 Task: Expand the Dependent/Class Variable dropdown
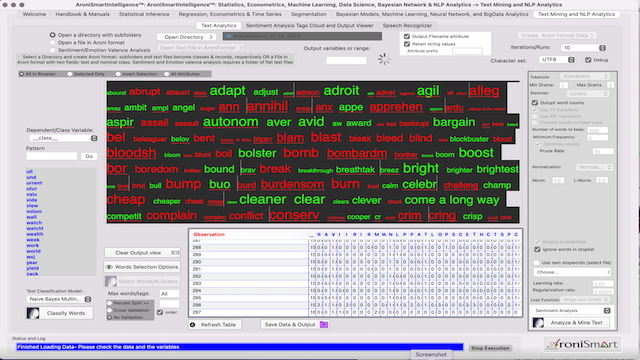click(62, 138)
